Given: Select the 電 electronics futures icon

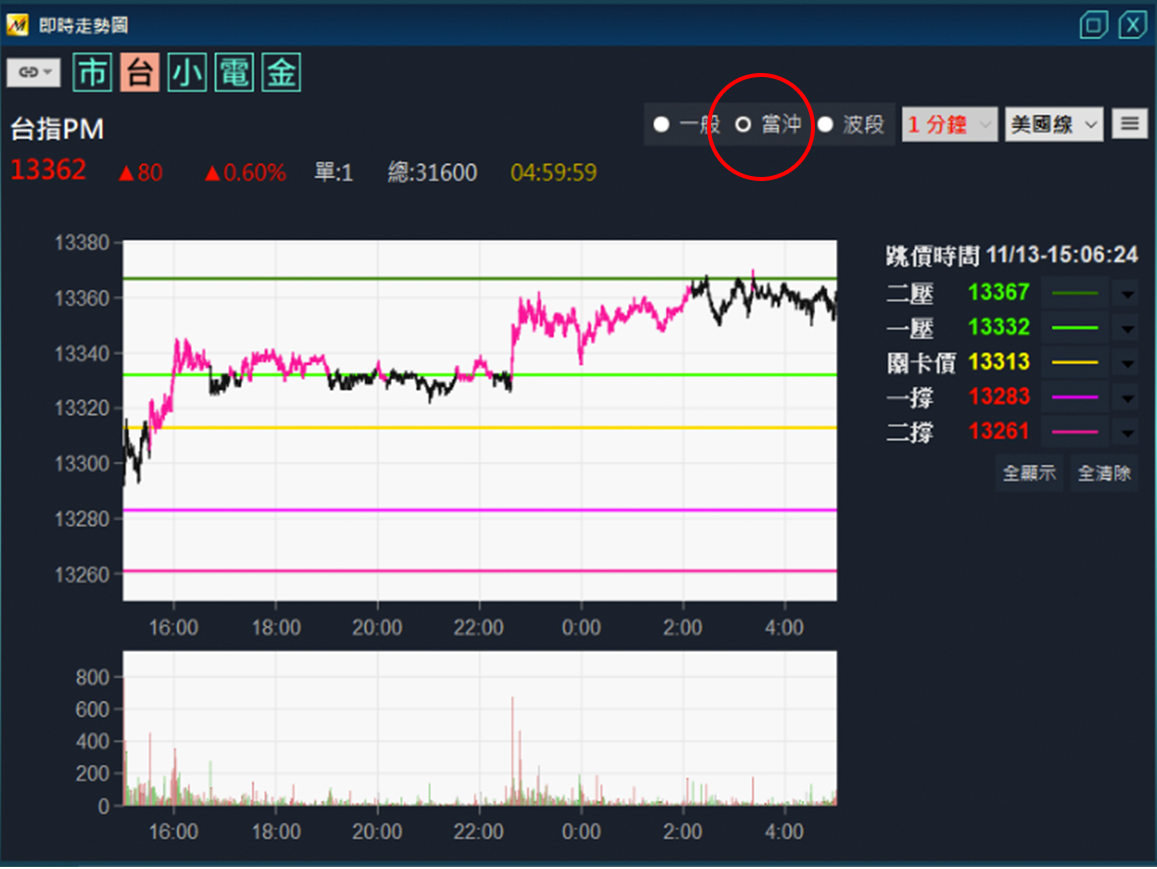Looking at the screenshot, I should tap(234, 73).
